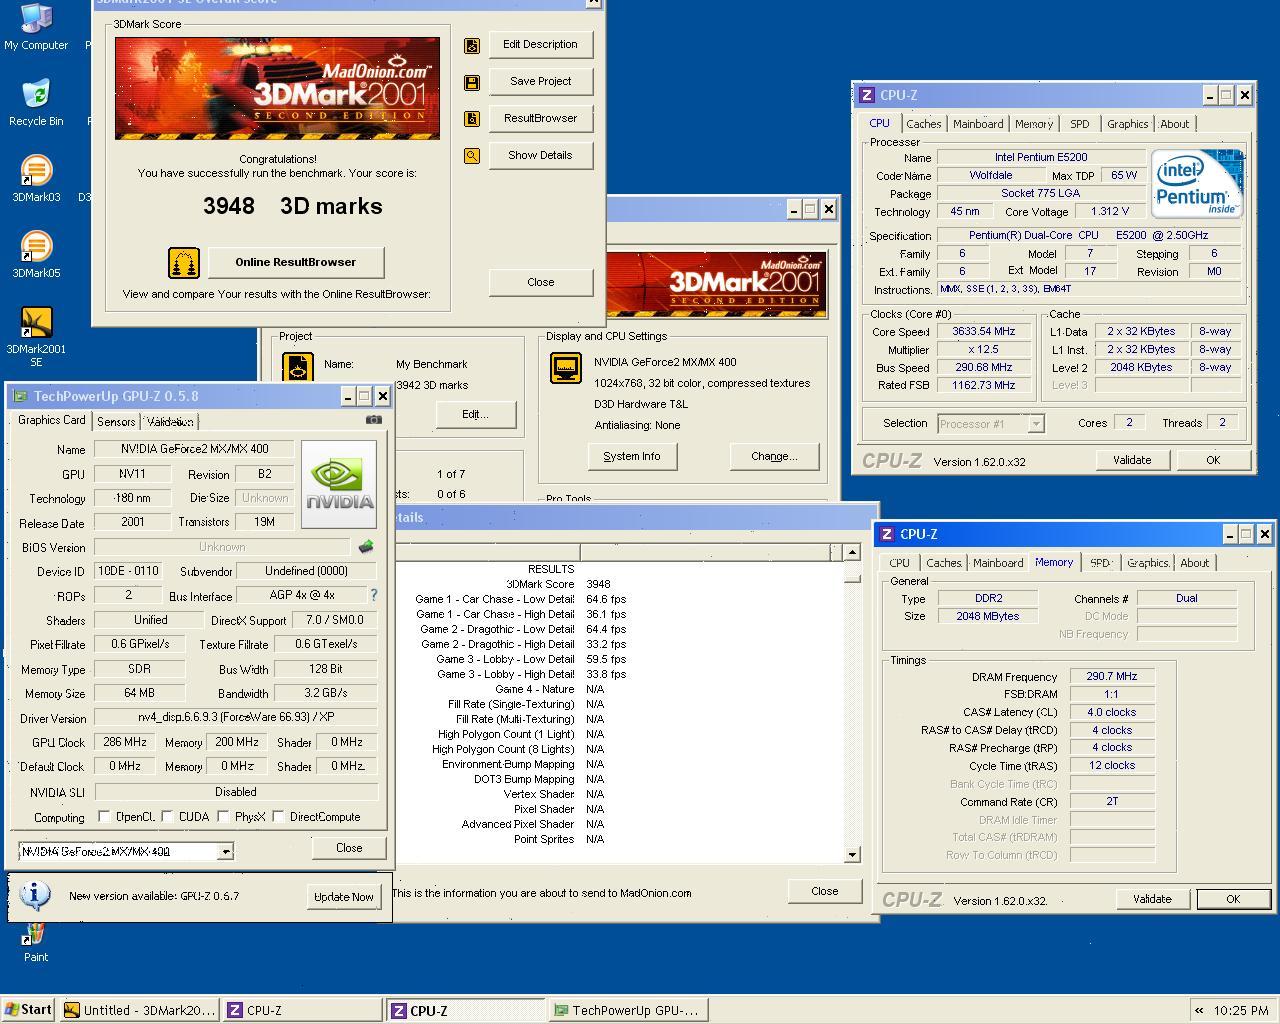This screenshot has height=1024, width=1280.
Task: Open SPD tab in upper CPU-Z
Action: (1080, 124)
